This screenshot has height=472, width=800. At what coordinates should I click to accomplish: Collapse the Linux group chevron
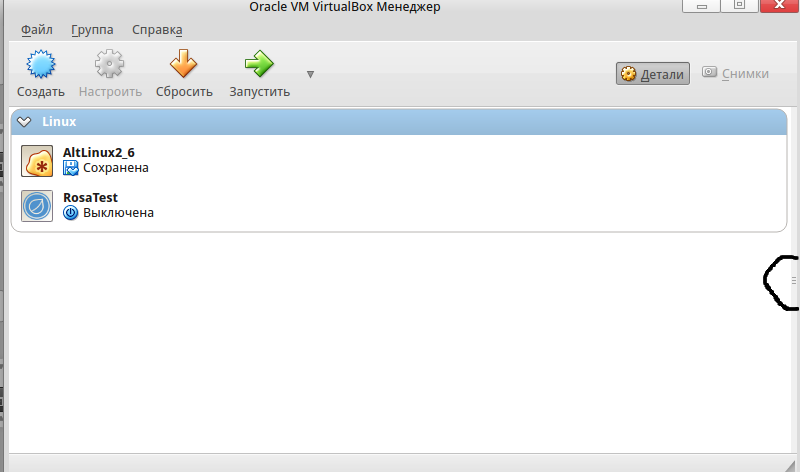(x=24, y=121)
